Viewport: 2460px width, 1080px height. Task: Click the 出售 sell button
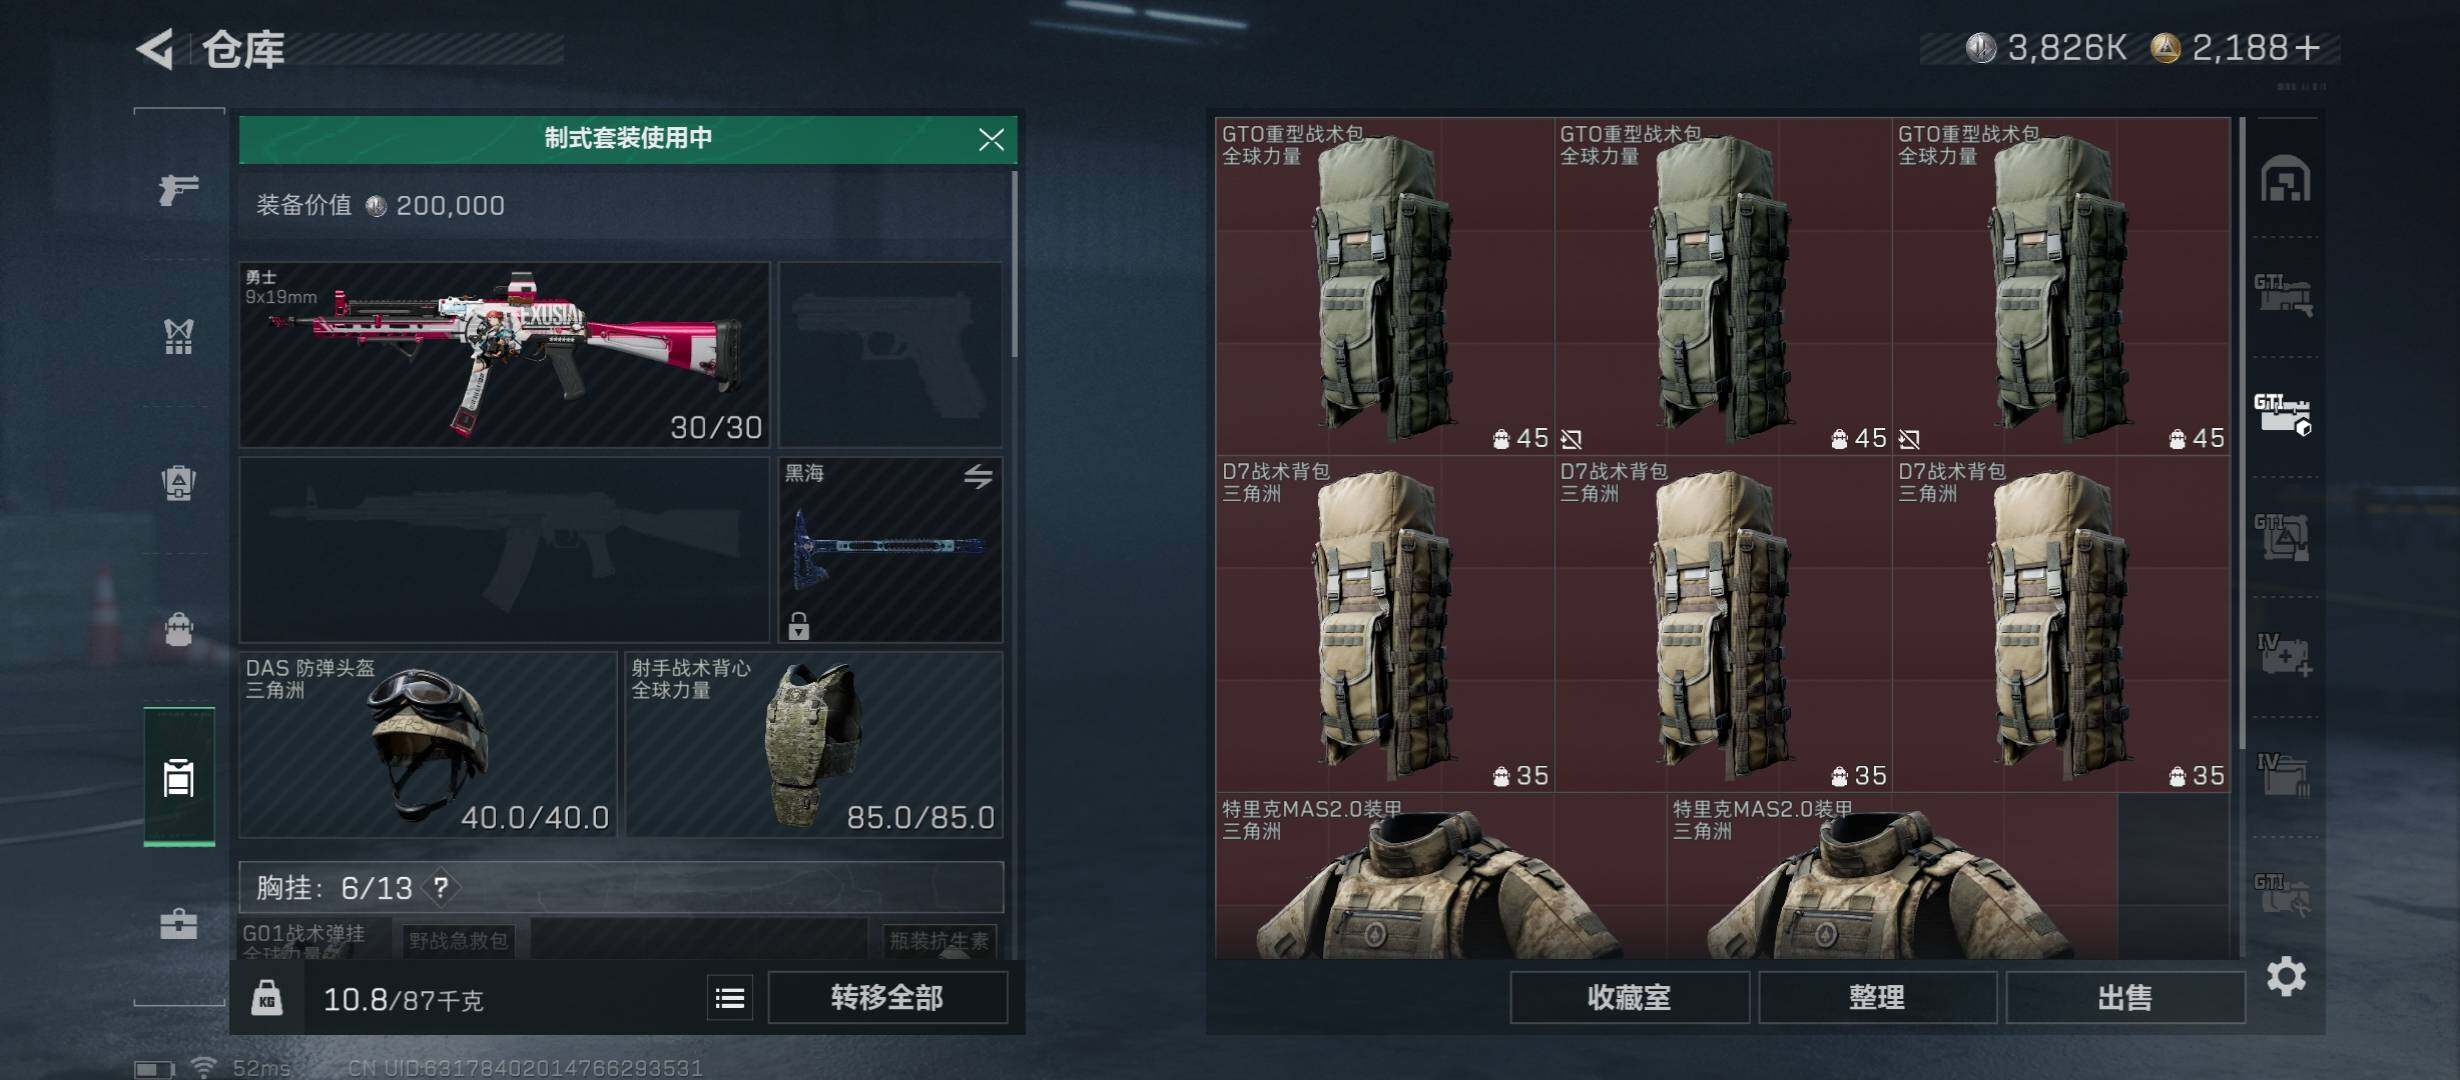point(2125,998)
